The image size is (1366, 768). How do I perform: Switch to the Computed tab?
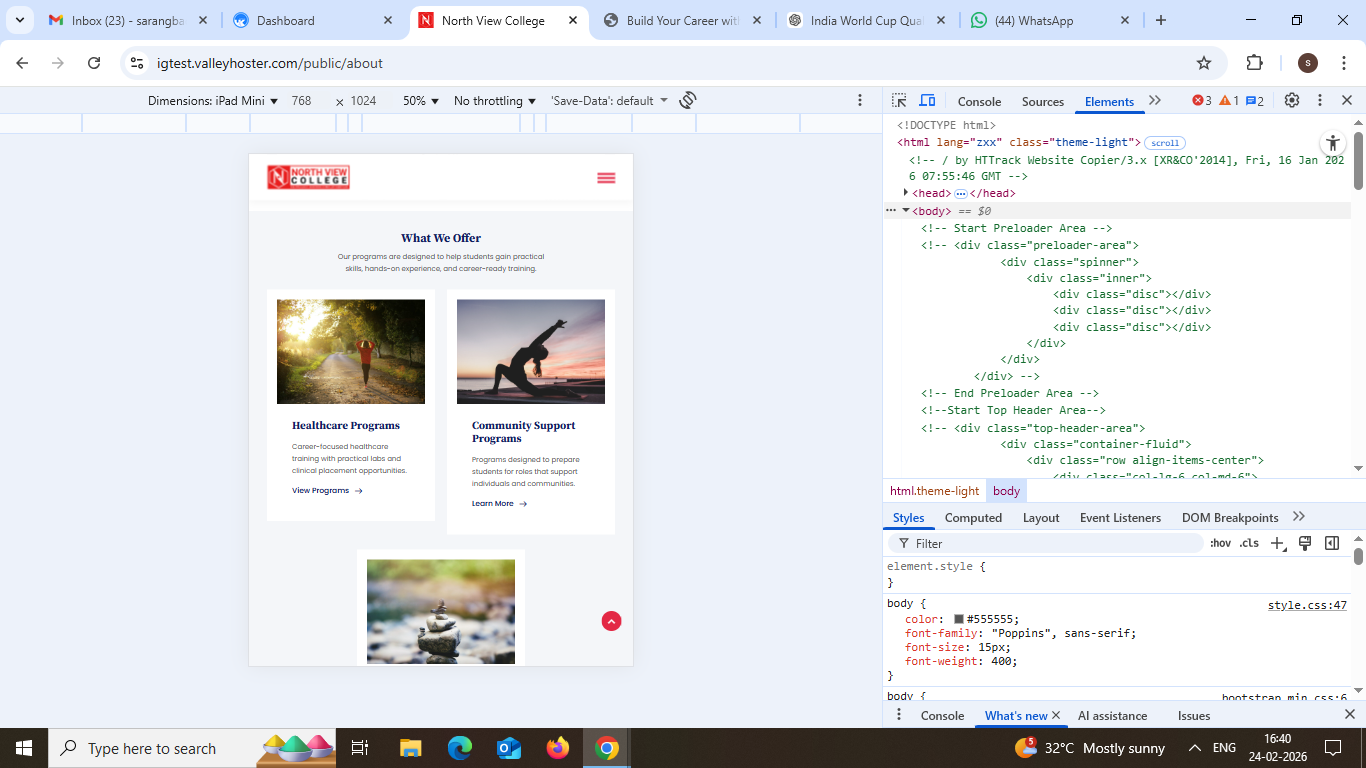pos(973,518)
